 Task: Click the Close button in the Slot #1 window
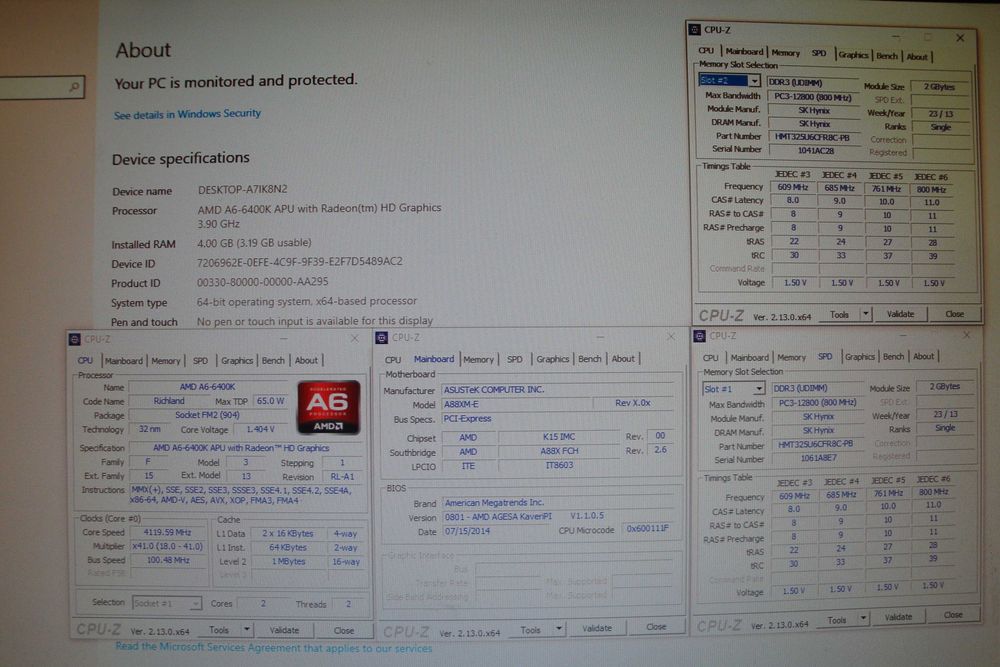coord(953,615)
